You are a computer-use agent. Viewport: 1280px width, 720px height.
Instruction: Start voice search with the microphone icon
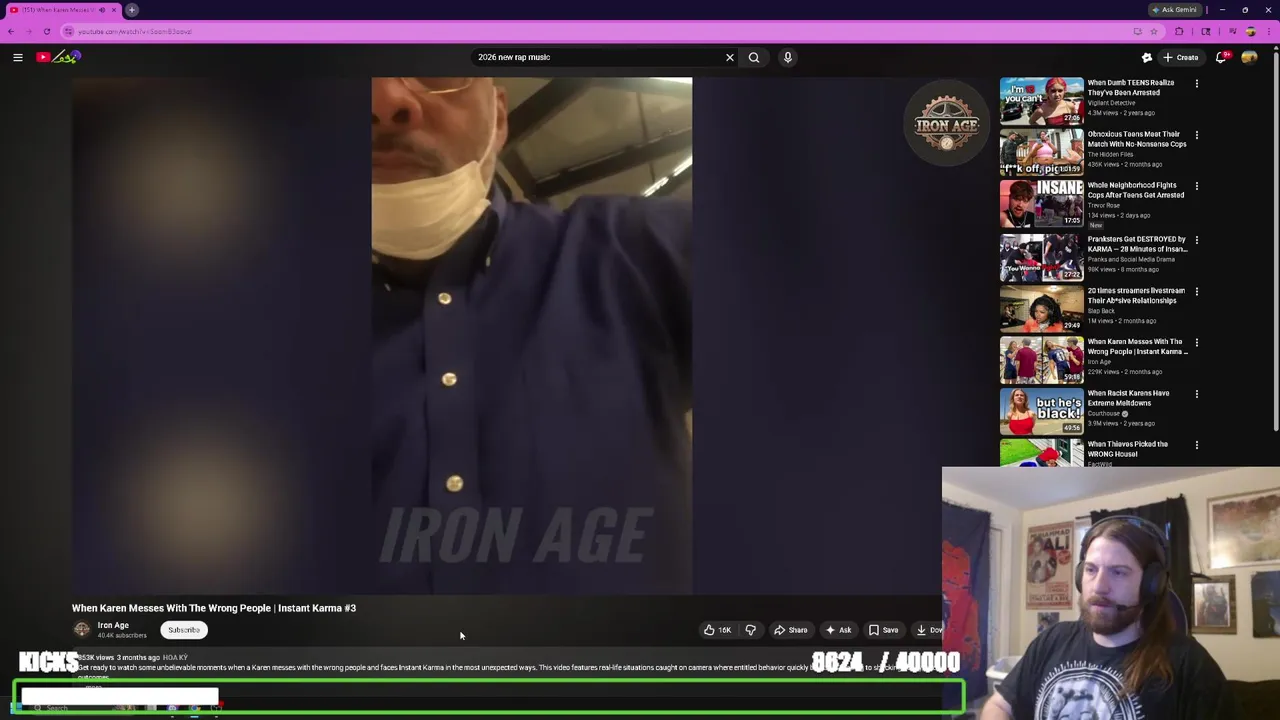(788, 57)
